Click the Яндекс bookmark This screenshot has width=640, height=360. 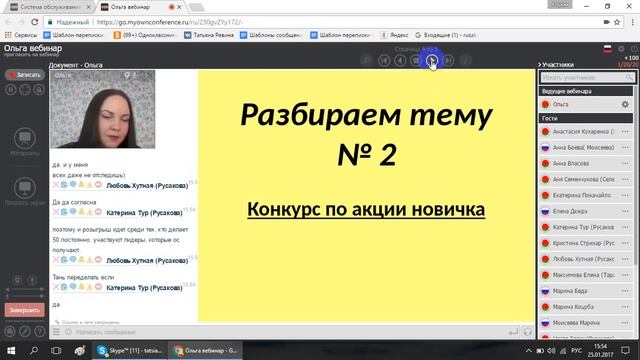click(394, 35)
